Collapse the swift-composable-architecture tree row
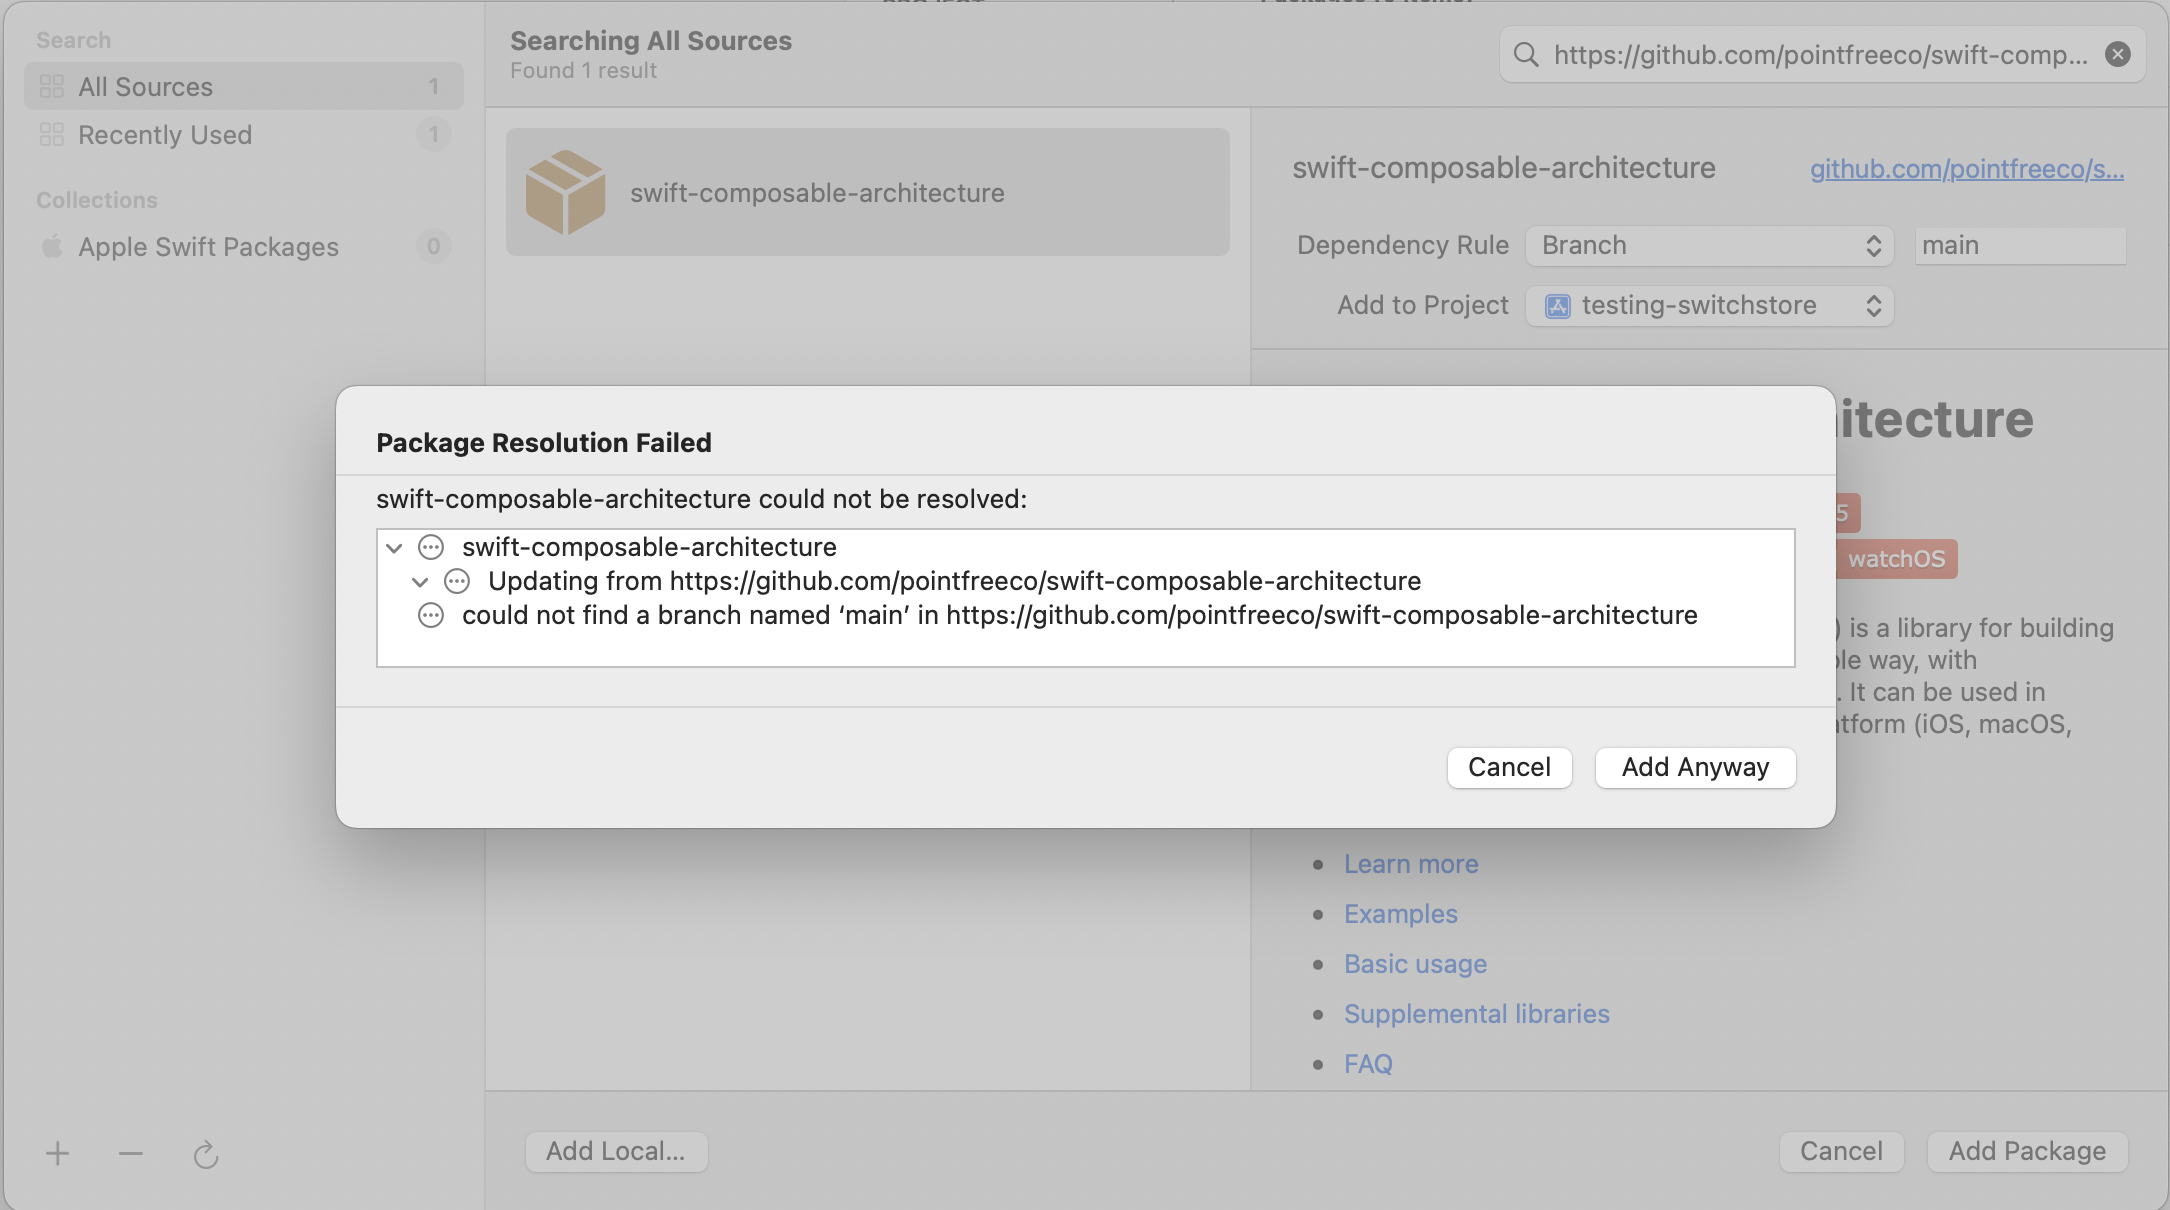The width and height of the screenshot is (2170, 1210). pos(394,548)
